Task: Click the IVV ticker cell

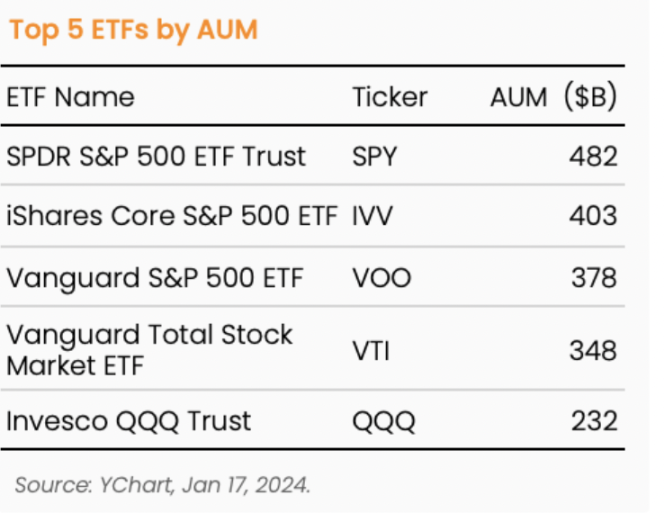Action: coord(373,216)
